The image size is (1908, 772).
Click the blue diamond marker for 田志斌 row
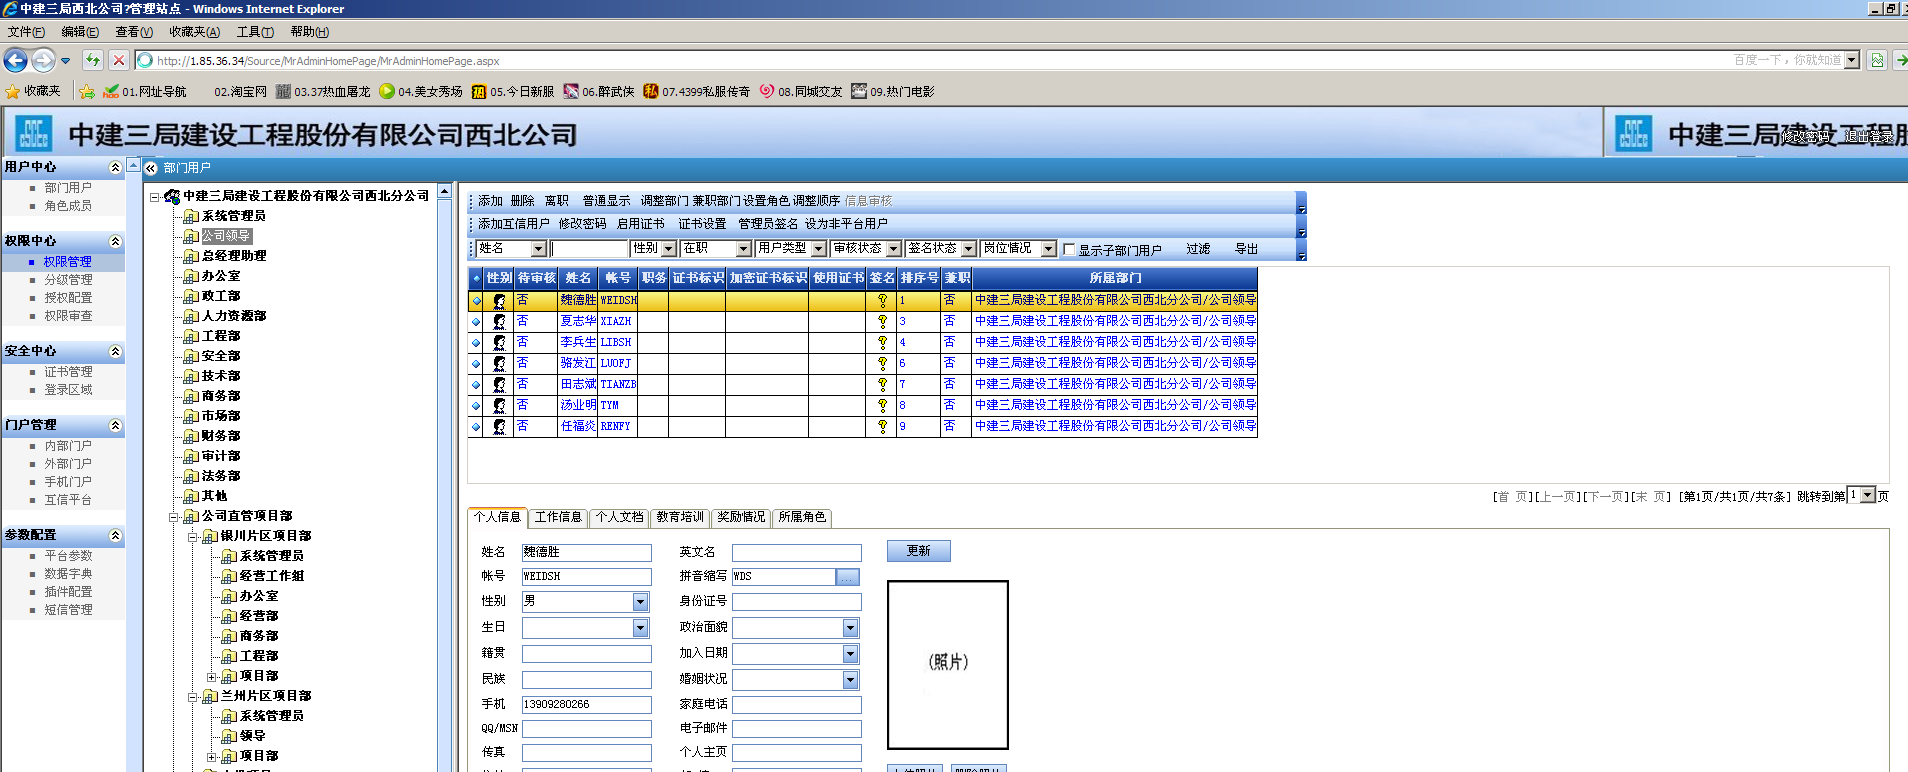(x=477, y=384)
